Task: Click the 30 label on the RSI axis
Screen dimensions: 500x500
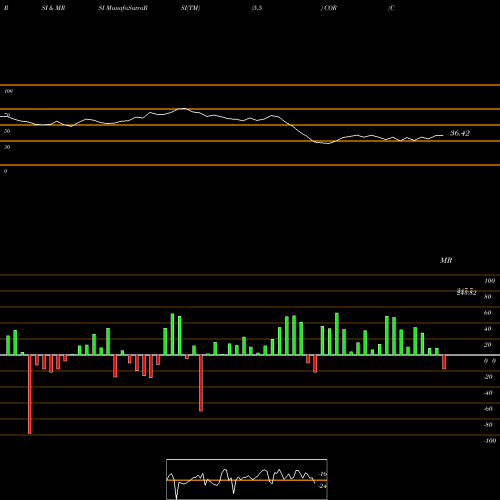Action: point(7,147)
